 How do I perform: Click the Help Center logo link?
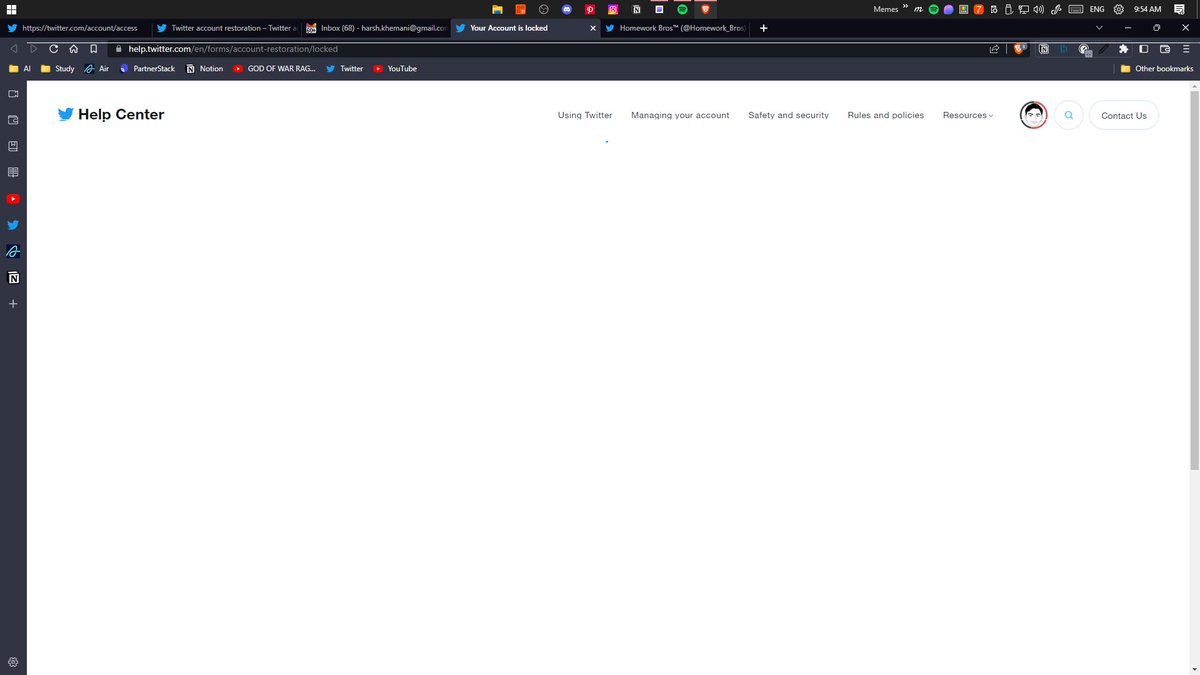click(111, 114)
